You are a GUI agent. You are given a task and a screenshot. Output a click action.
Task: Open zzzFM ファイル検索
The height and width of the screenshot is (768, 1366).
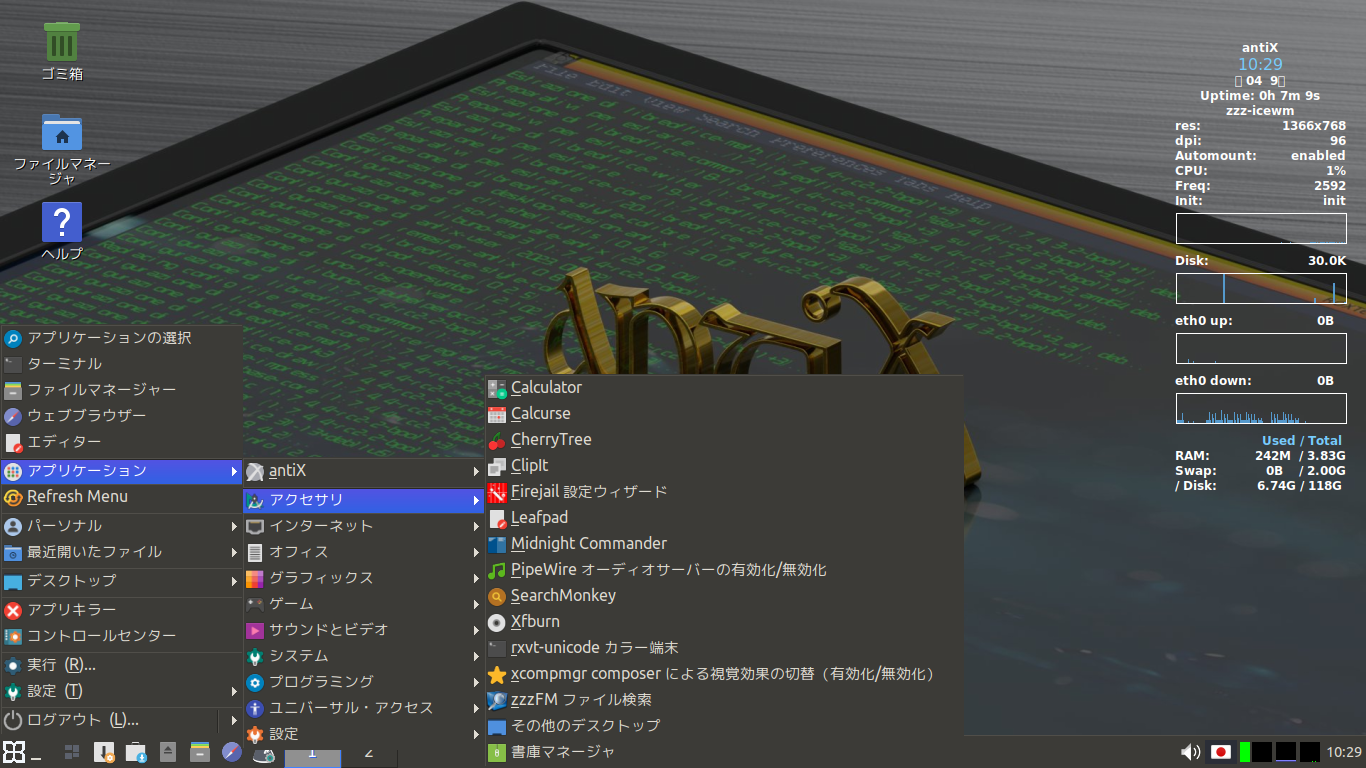(724, 700)
